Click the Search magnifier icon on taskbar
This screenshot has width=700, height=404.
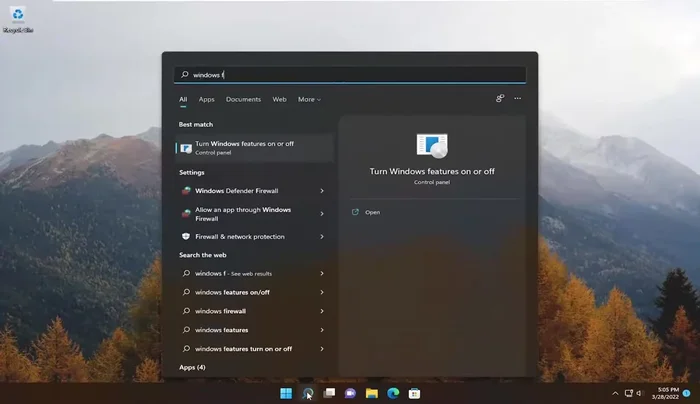click(308, 393)
